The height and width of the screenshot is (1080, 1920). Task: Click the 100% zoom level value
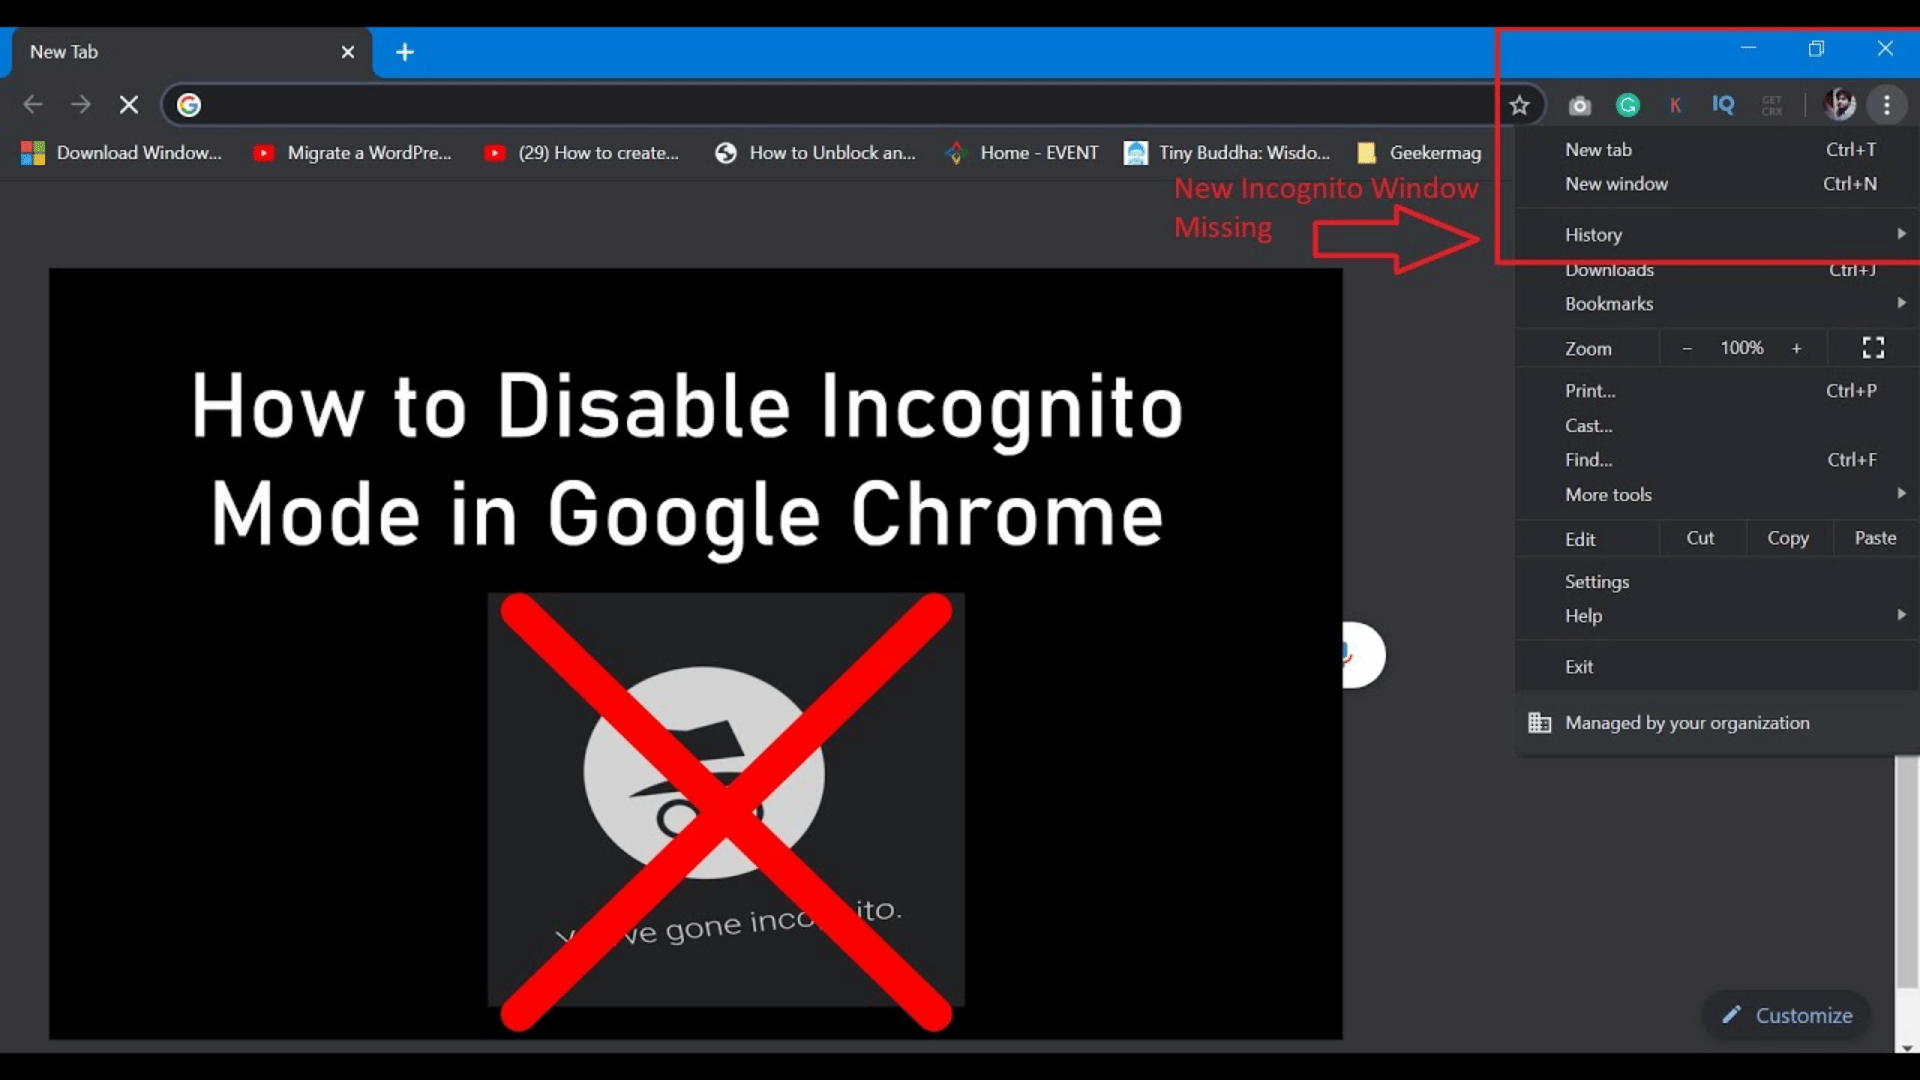click(1741, 348)
